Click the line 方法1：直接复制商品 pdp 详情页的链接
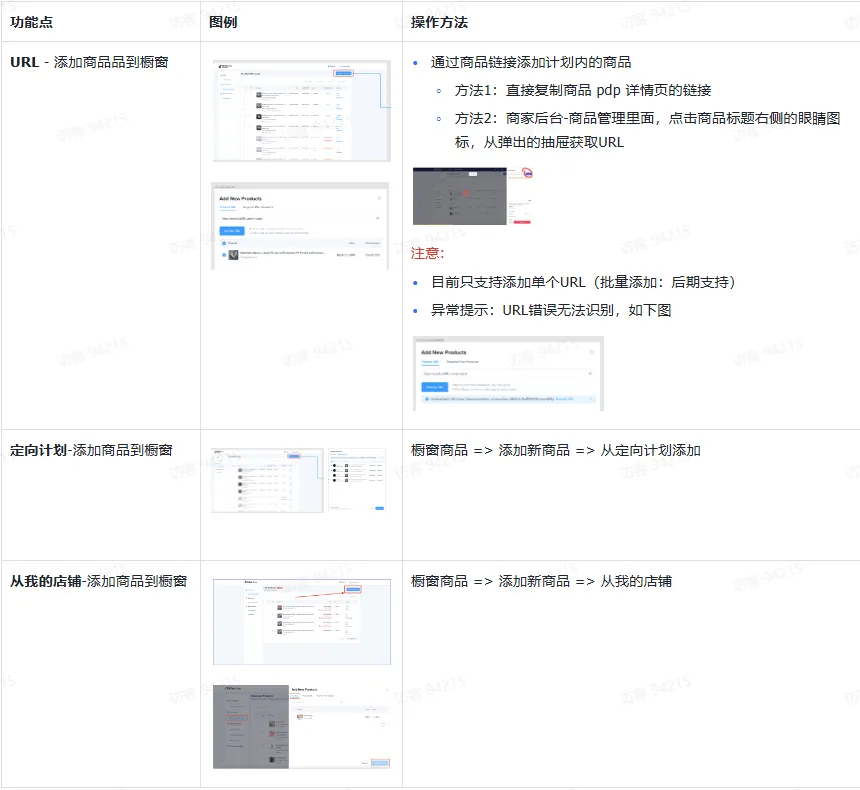 [x=583, y=91]
